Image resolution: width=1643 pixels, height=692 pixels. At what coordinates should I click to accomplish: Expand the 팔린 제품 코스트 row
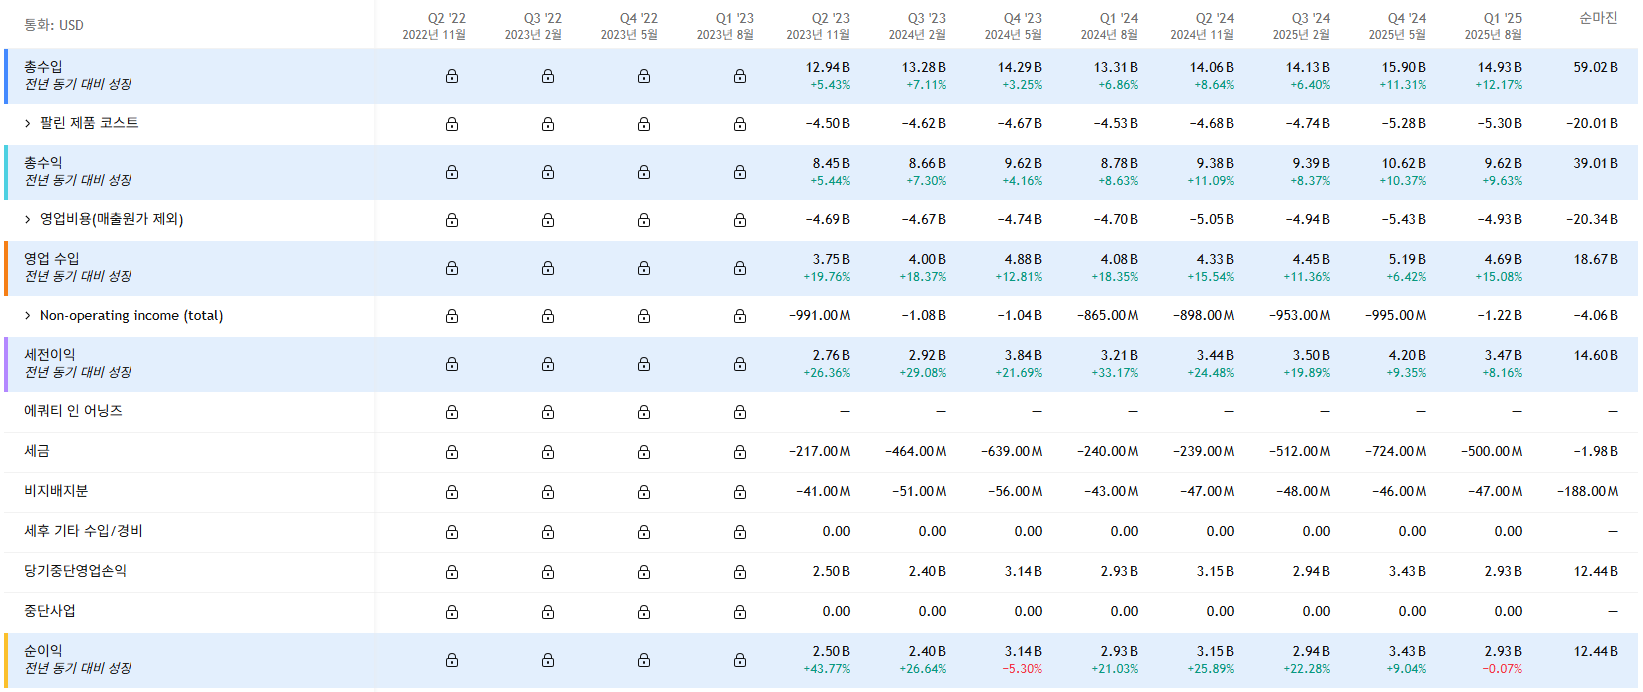28,124
